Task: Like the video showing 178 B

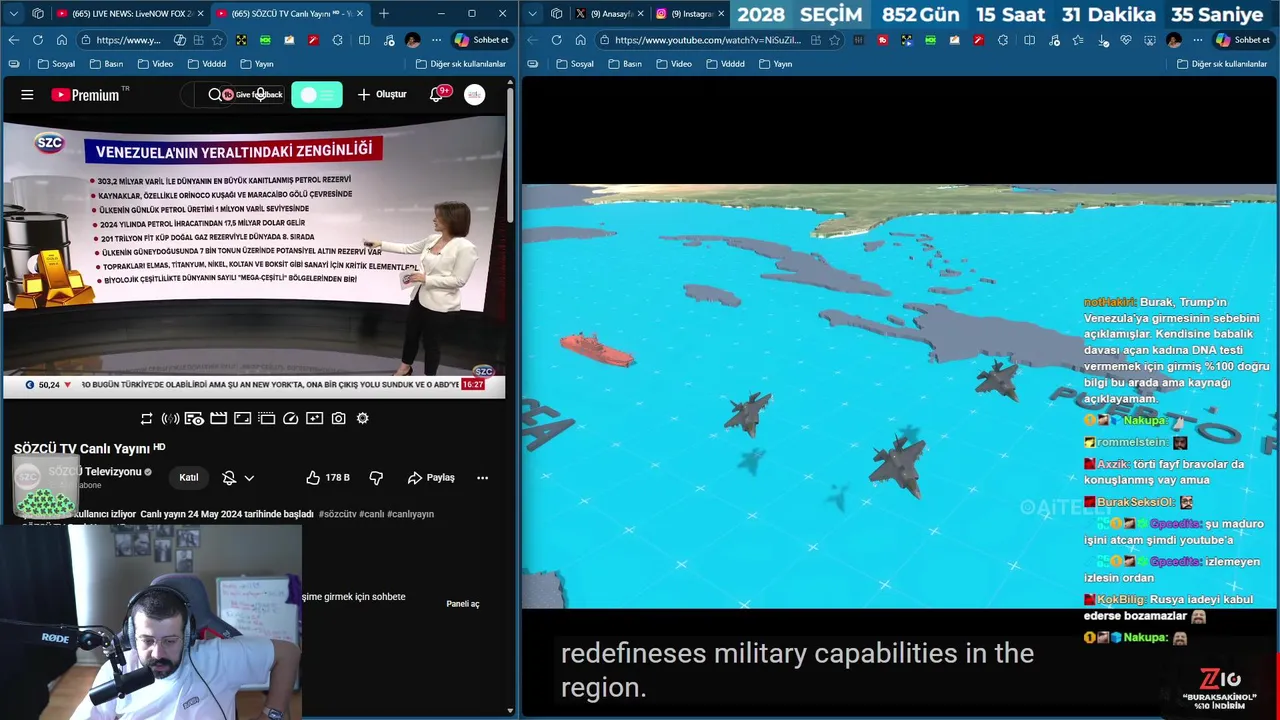Action: click(x=328, y=478)
